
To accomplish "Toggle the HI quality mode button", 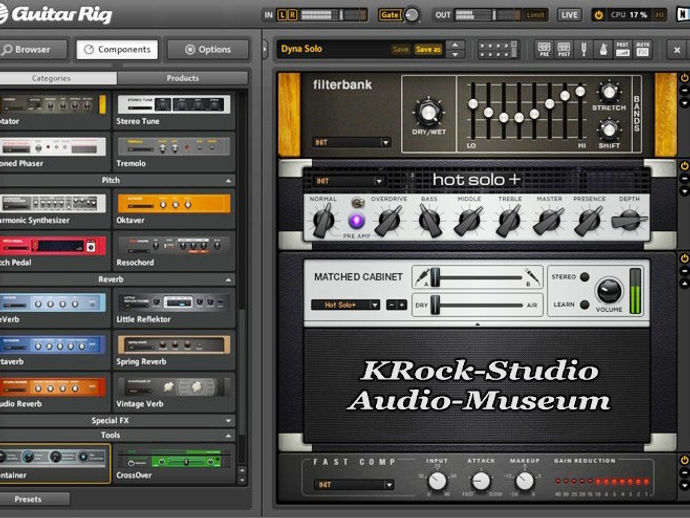I will 660,15.
